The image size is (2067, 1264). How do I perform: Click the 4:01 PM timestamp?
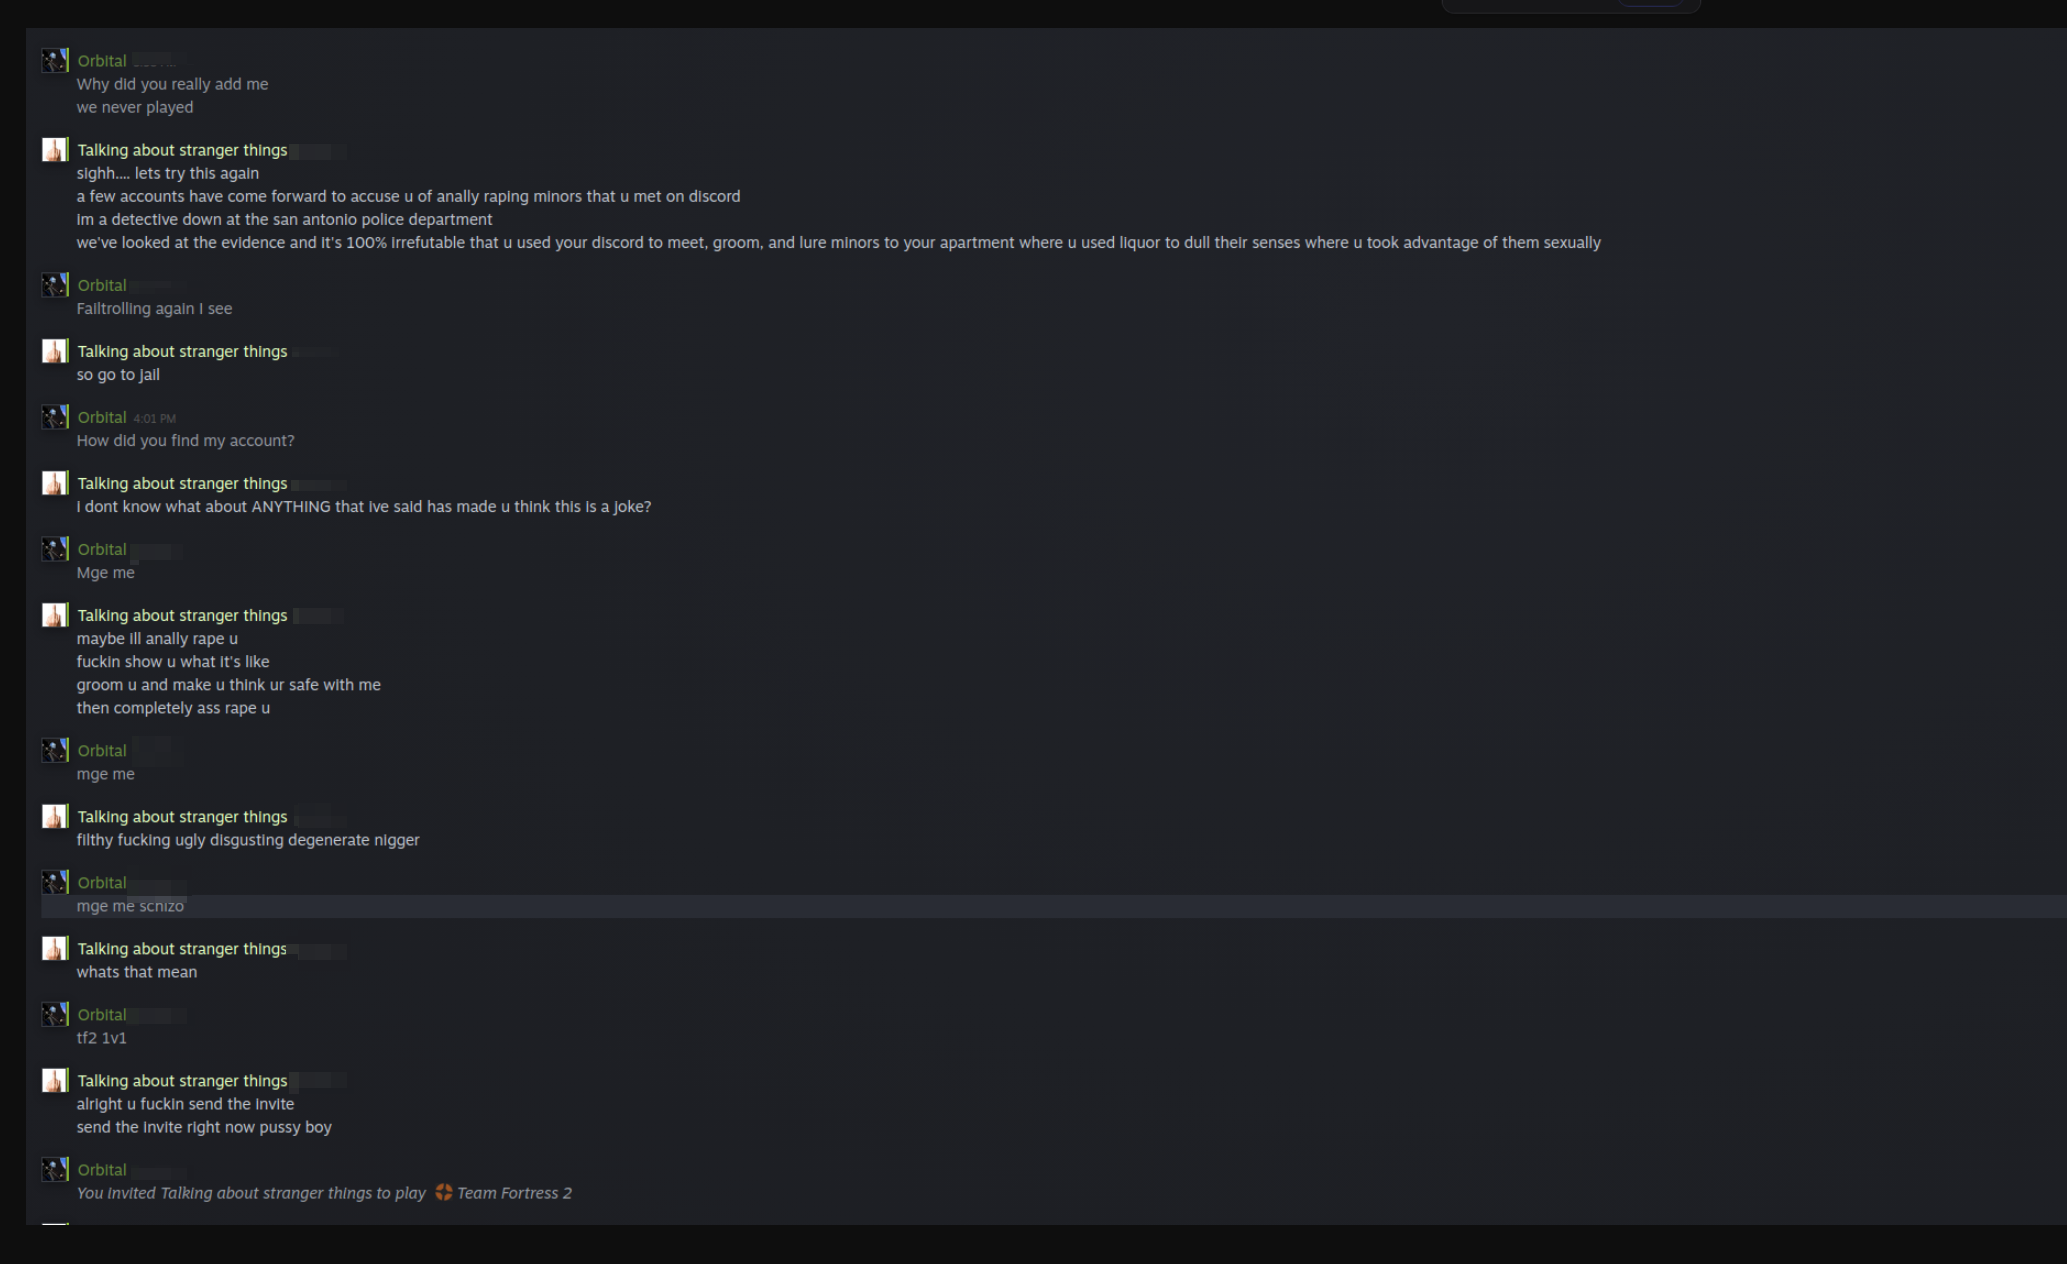[x=154, y=418]
